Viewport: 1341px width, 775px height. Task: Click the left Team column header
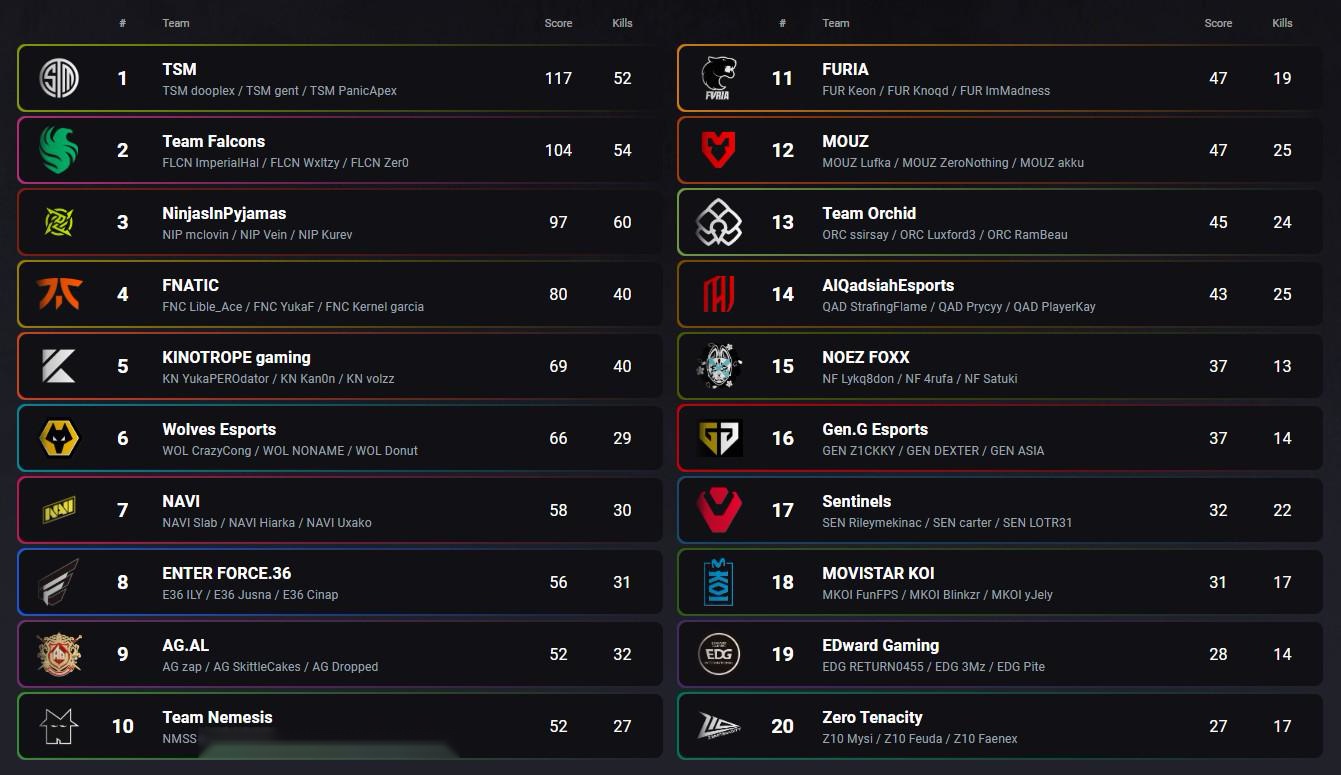(176, 23)
